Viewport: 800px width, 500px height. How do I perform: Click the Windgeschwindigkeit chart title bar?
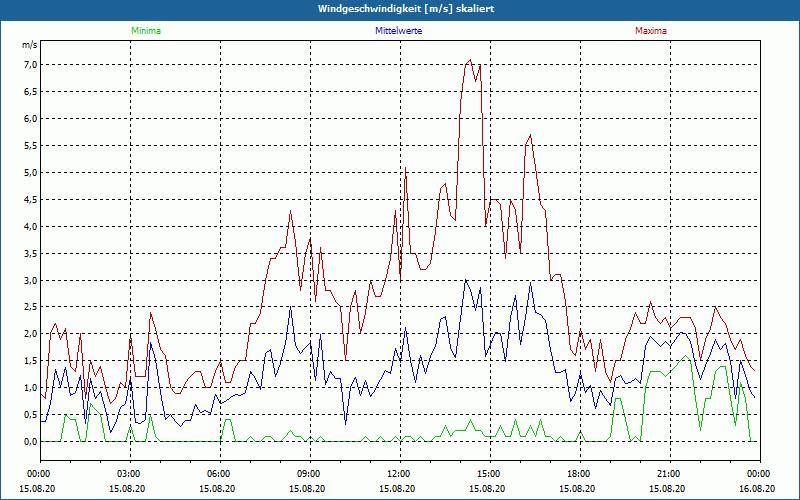pyautogui.click(x=400, y=9)
